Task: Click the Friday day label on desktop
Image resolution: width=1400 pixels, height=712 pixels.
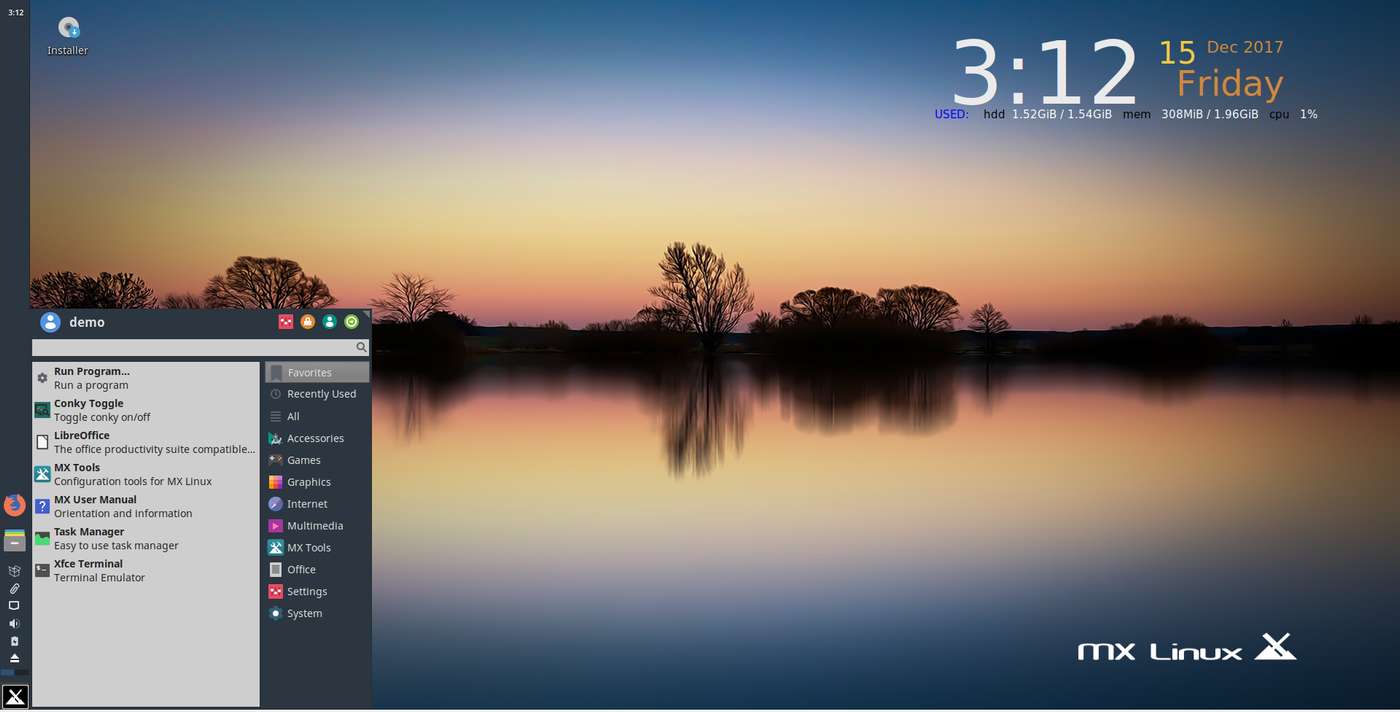Action: point(1230,83)
